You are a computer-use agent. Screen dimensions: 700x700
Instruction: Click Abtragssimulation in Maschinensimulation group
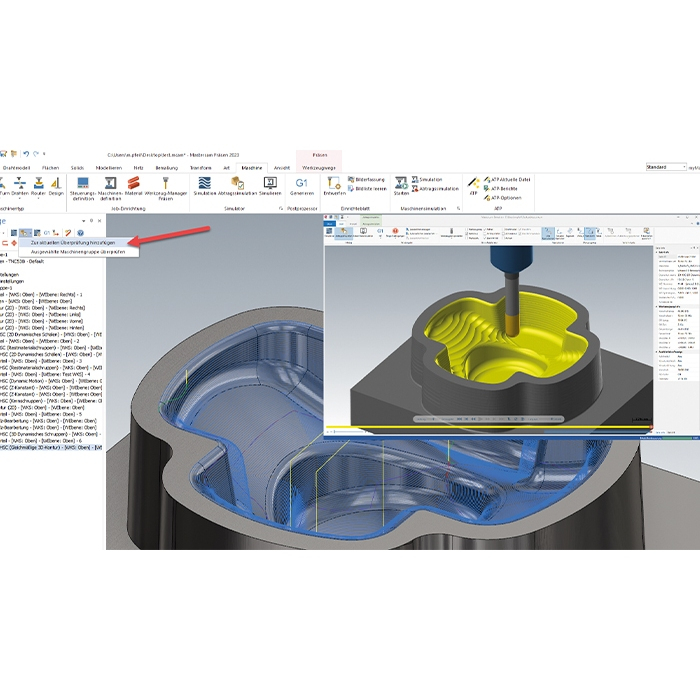[x=435, y=189]
